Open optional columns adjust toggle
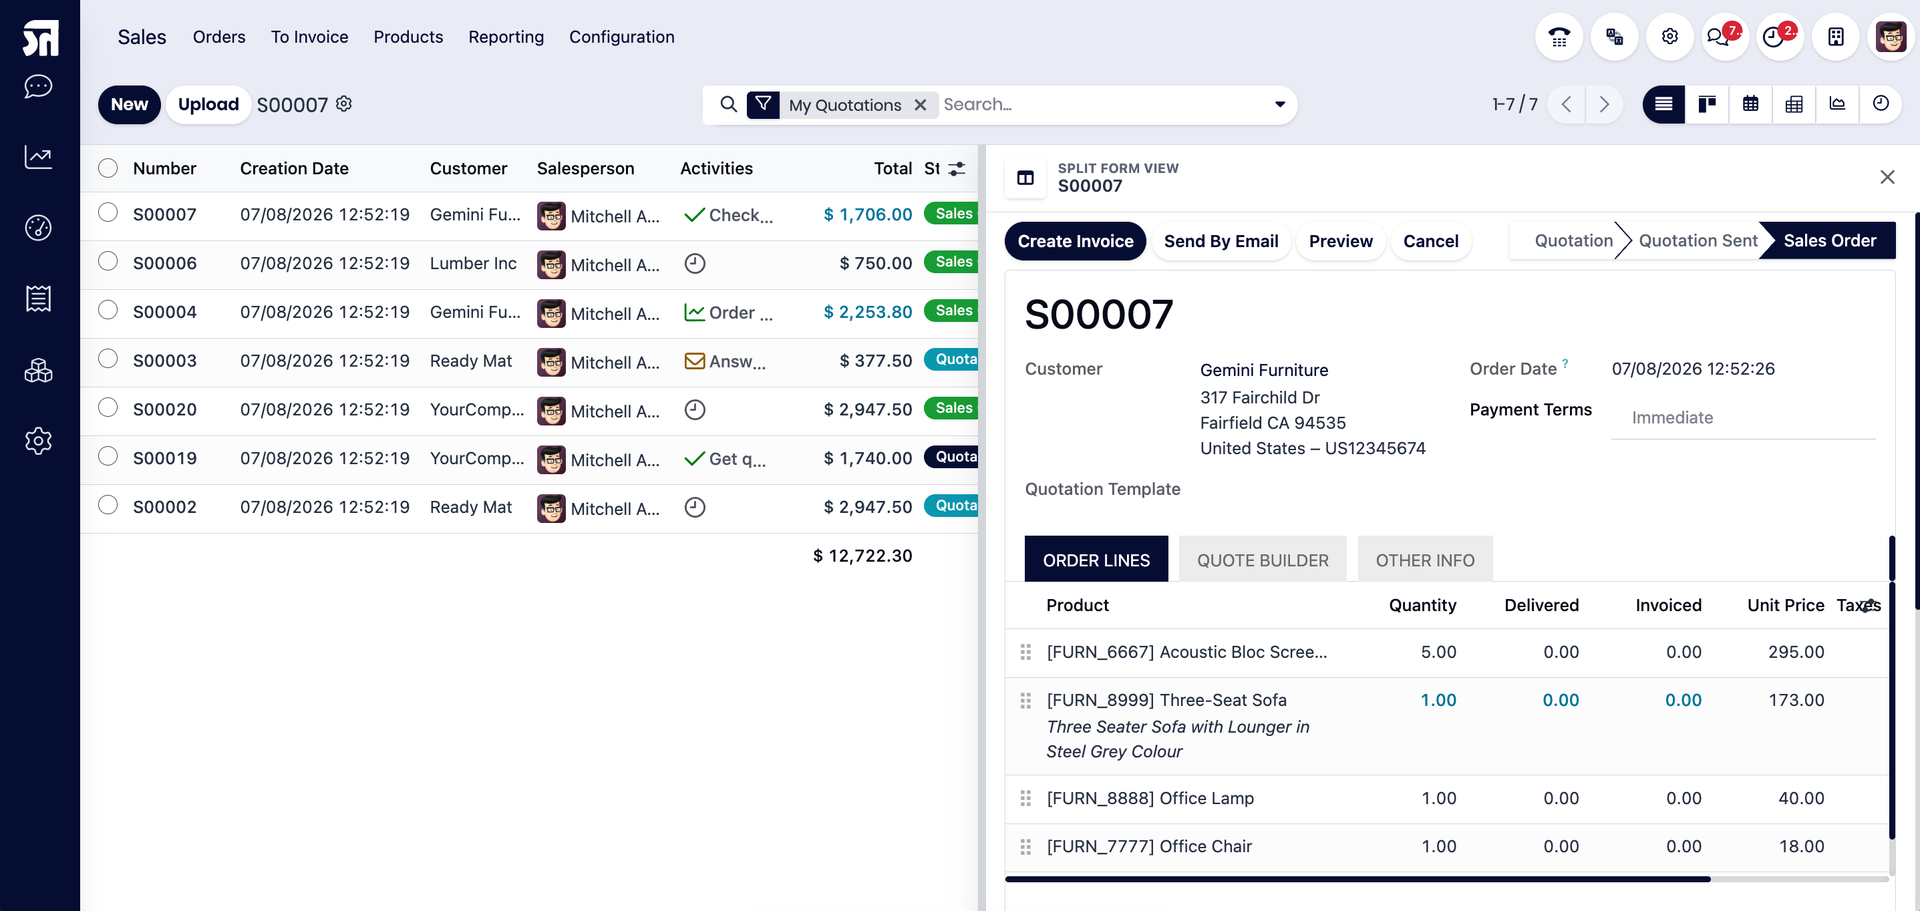 (x=957, y=169)
